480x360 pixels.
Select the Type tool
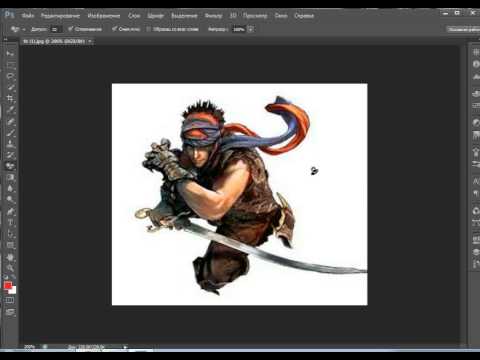pyautogui.click(x=10, y=223)
